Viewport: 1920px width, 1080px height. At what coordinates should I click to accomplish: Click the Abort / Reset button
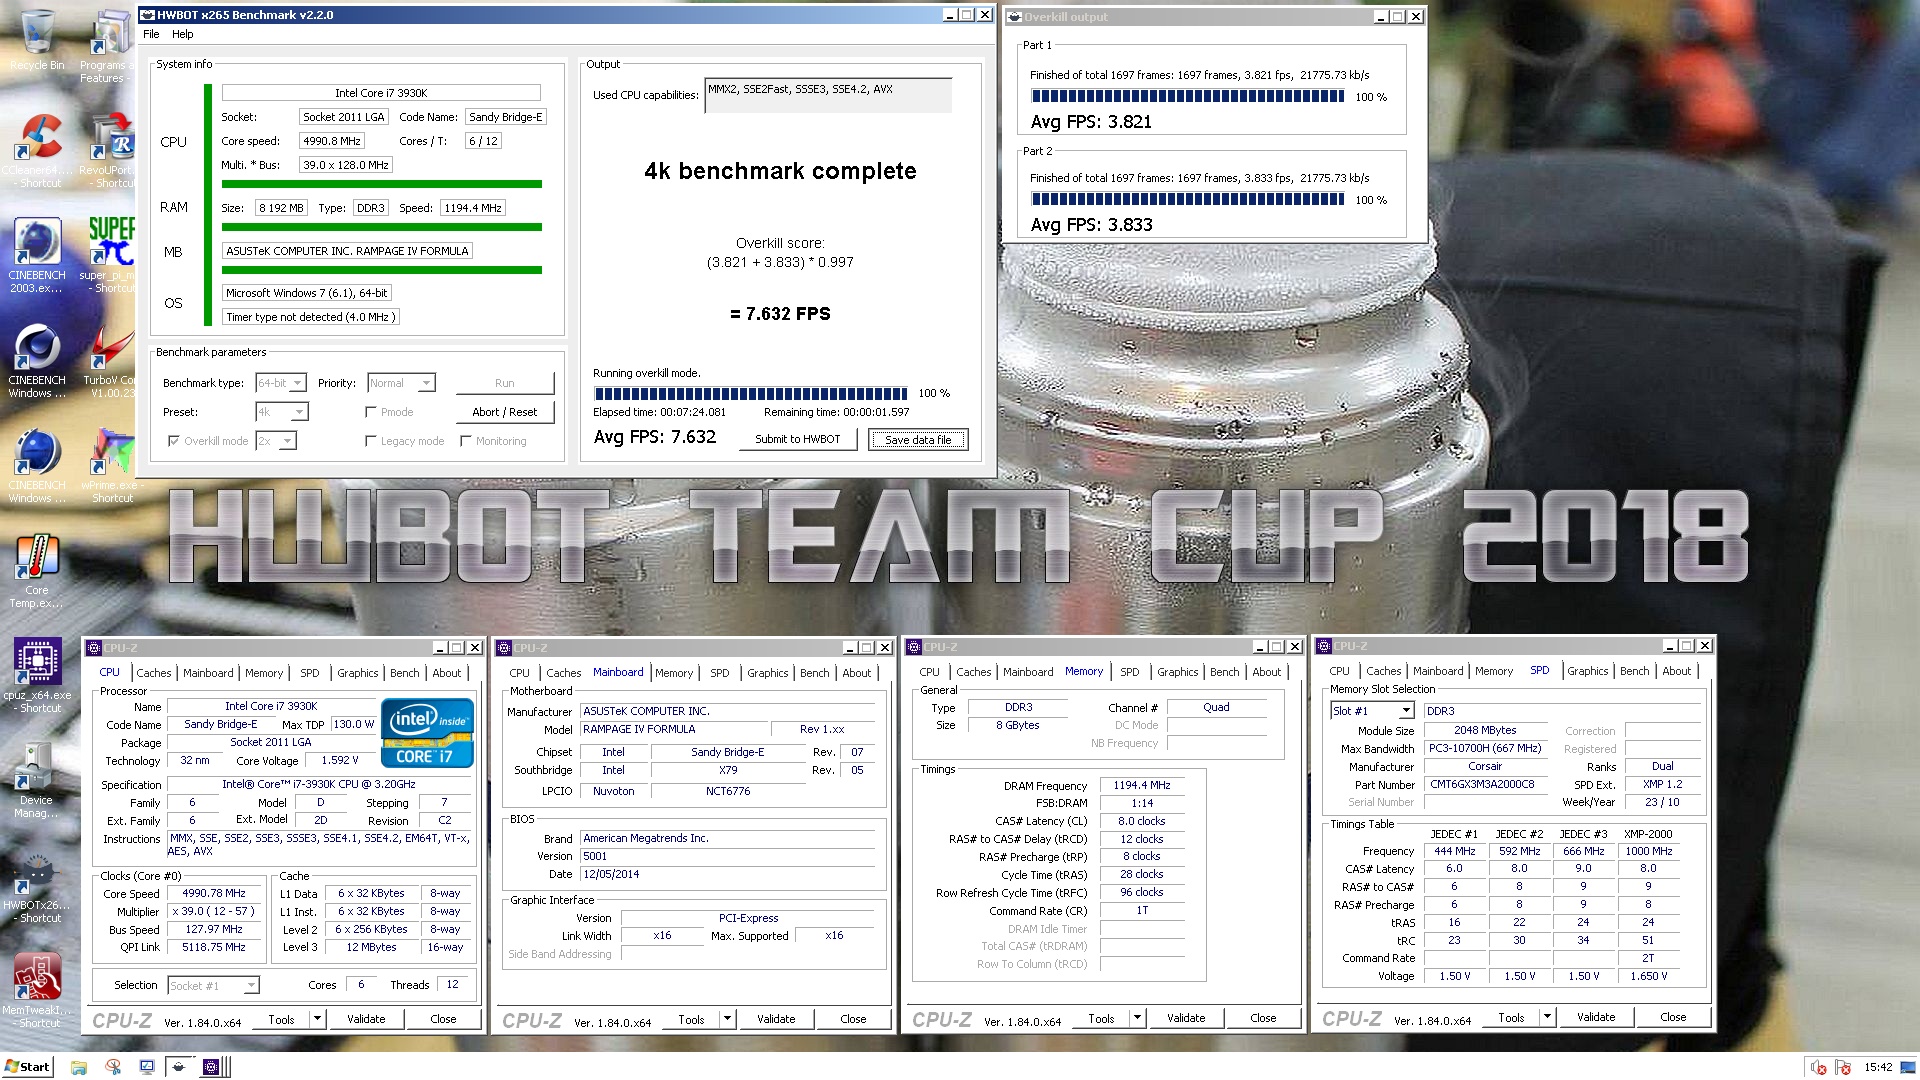(x=505, y=412)
